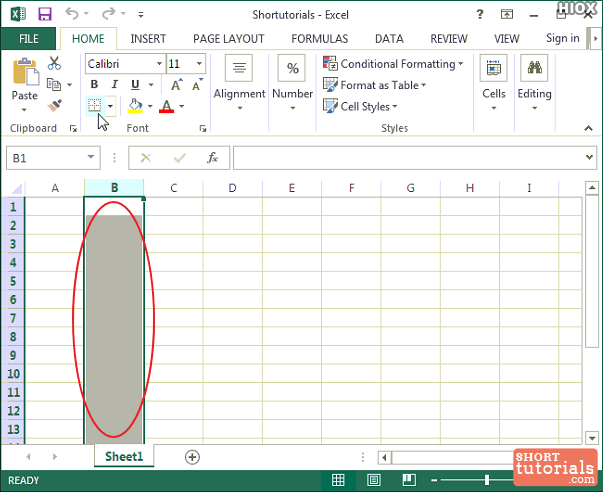Click the Undo arrow icon

(x=72, y=13)
